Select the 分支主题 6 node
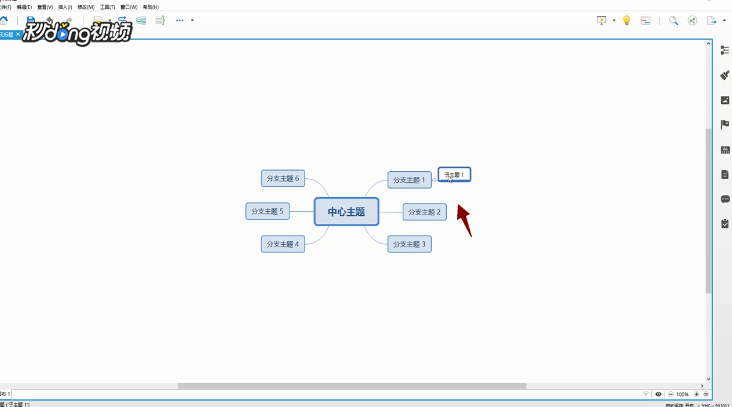Image resolution: width=732 pixels, height=407 pixels. pos(283,178)
